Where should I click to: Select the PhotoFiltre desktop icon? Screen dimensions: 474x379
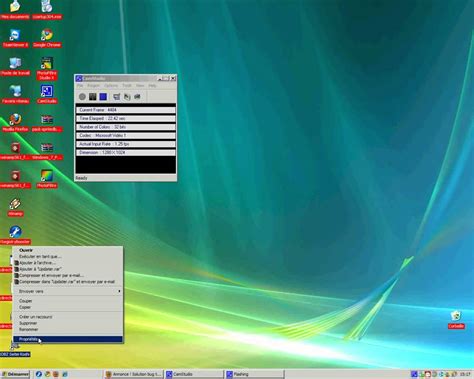[x=47, y=179]
